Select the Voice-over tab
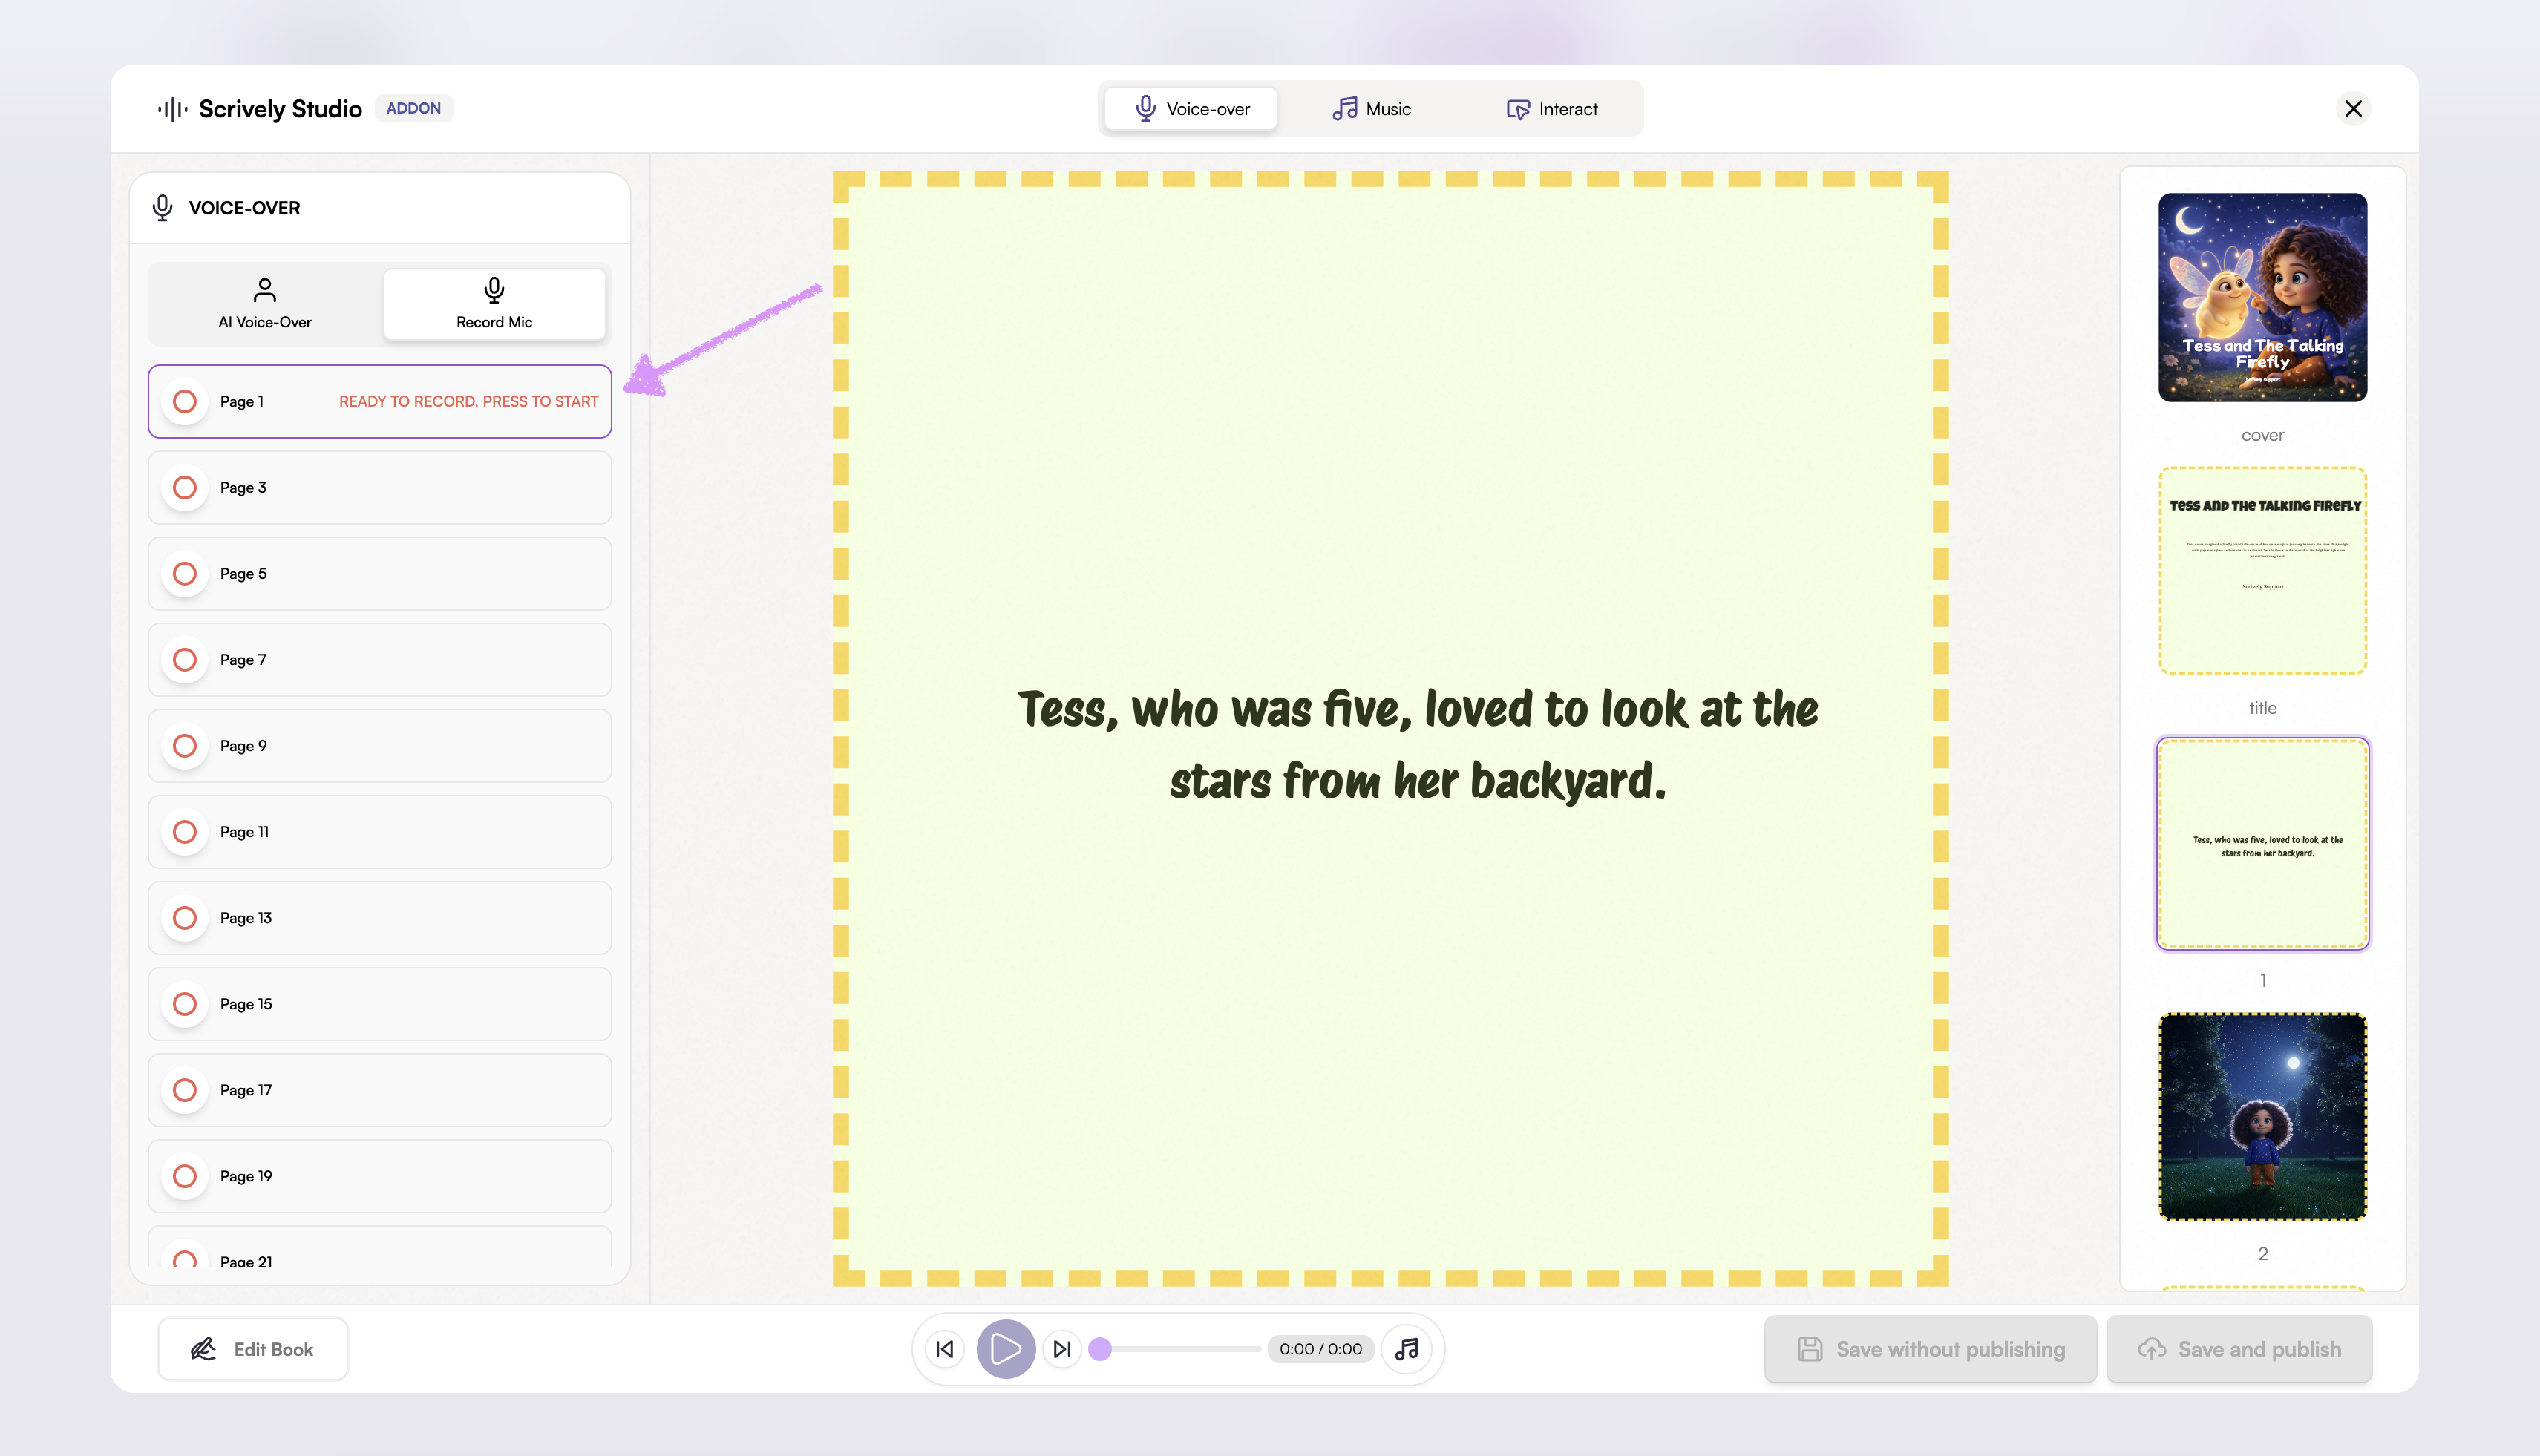Viewport: 2540px width, 1456px height. coord(1191,109)
